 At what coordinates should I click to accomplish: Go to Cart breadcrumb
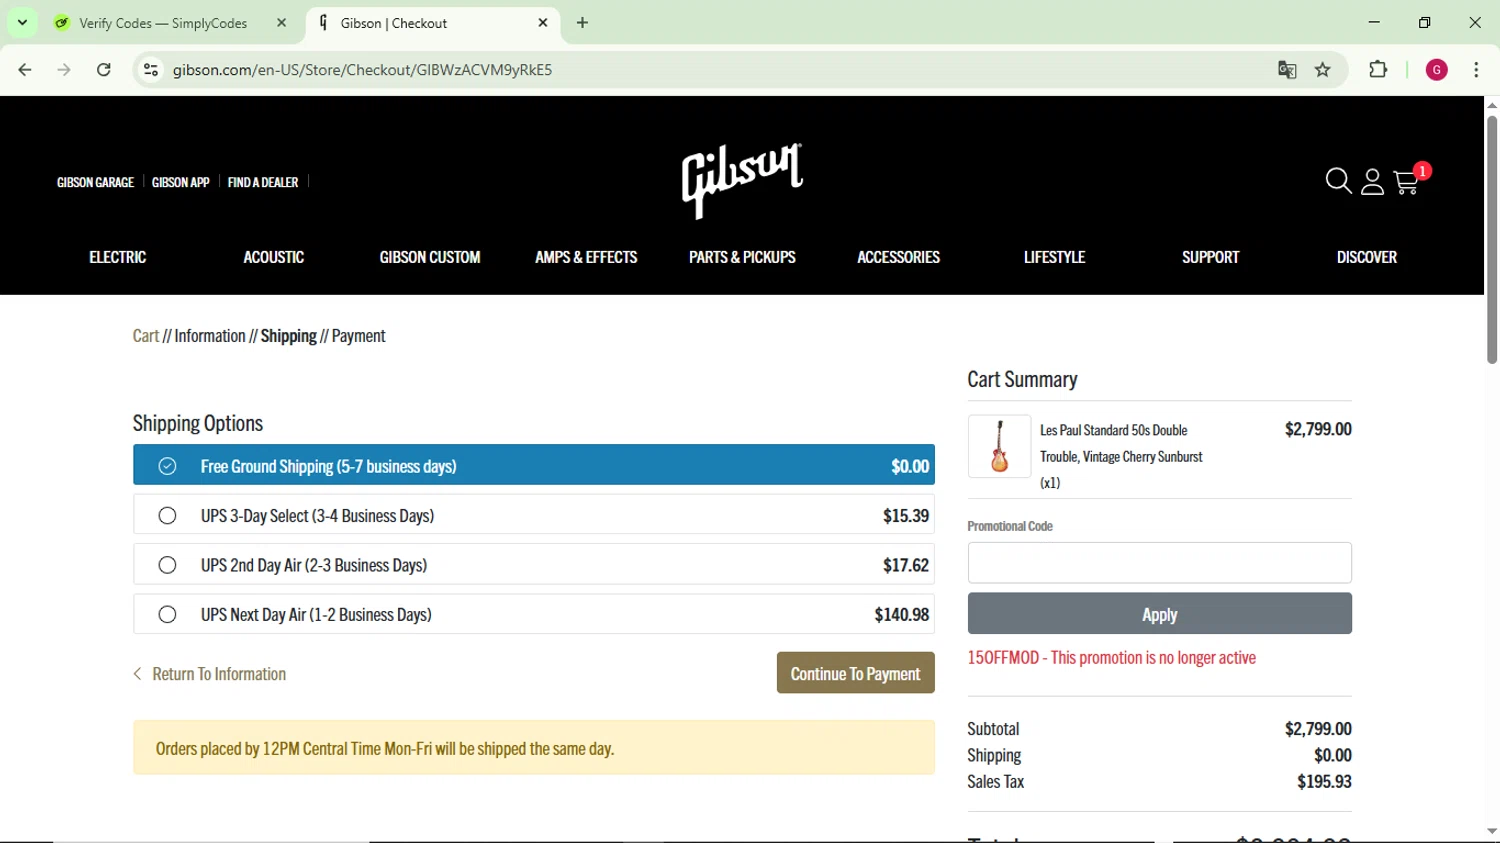146,336
